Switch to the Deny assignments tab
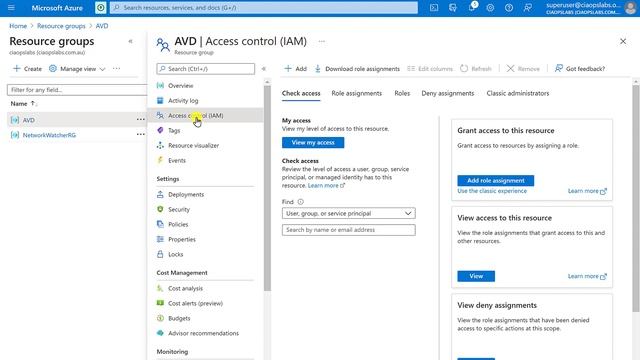This screenshot has width=640, height=360. [x=447, y=93]
